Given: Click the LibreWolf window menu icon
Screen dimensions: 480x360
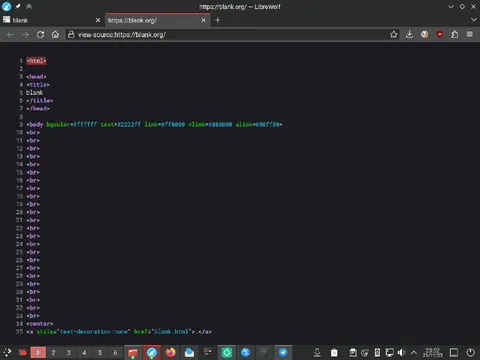Looking at the screenshot, I should (x=6, y=6).
